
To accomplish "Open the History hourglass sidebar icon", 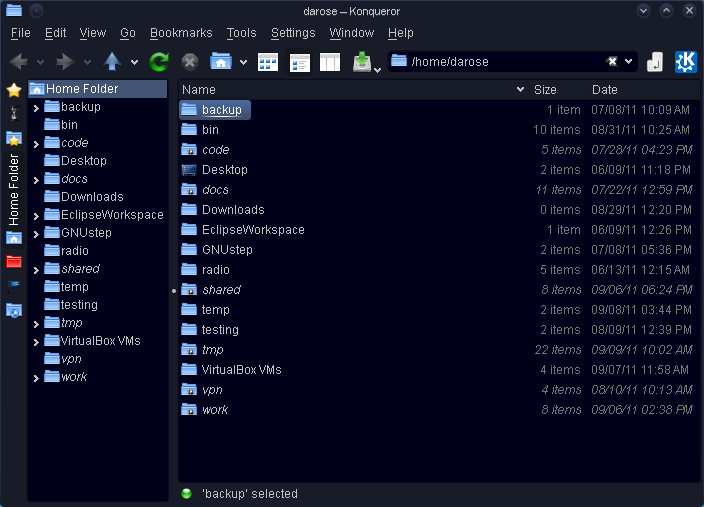I will pos(14,114).
